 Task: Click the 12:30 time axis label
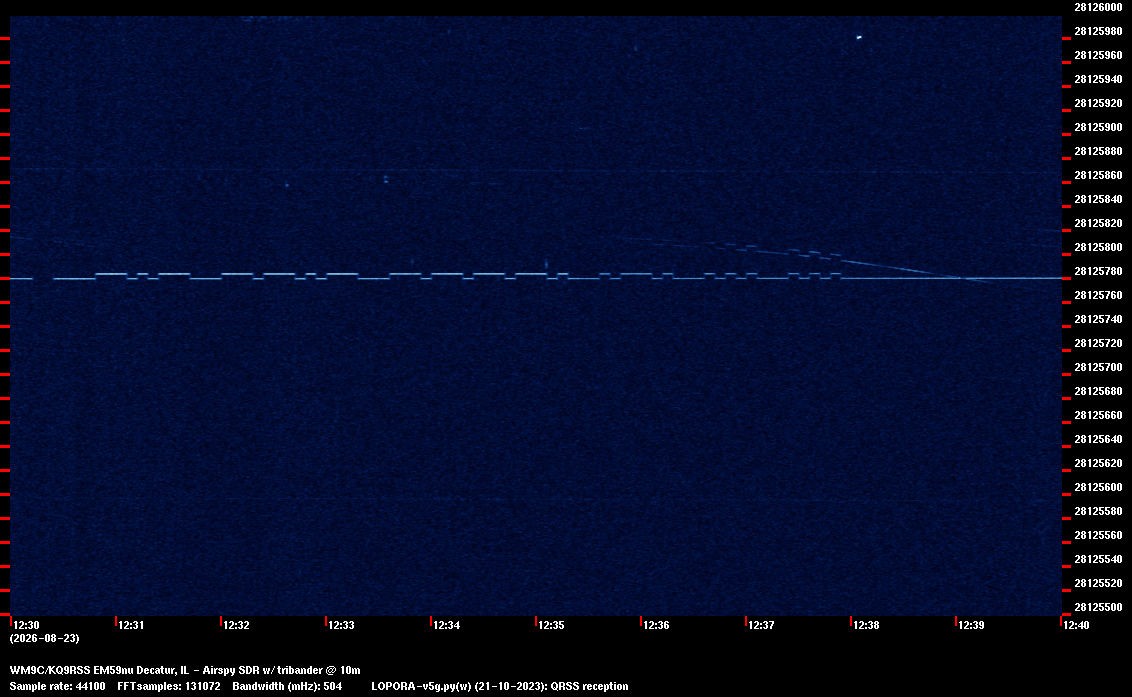27,625
